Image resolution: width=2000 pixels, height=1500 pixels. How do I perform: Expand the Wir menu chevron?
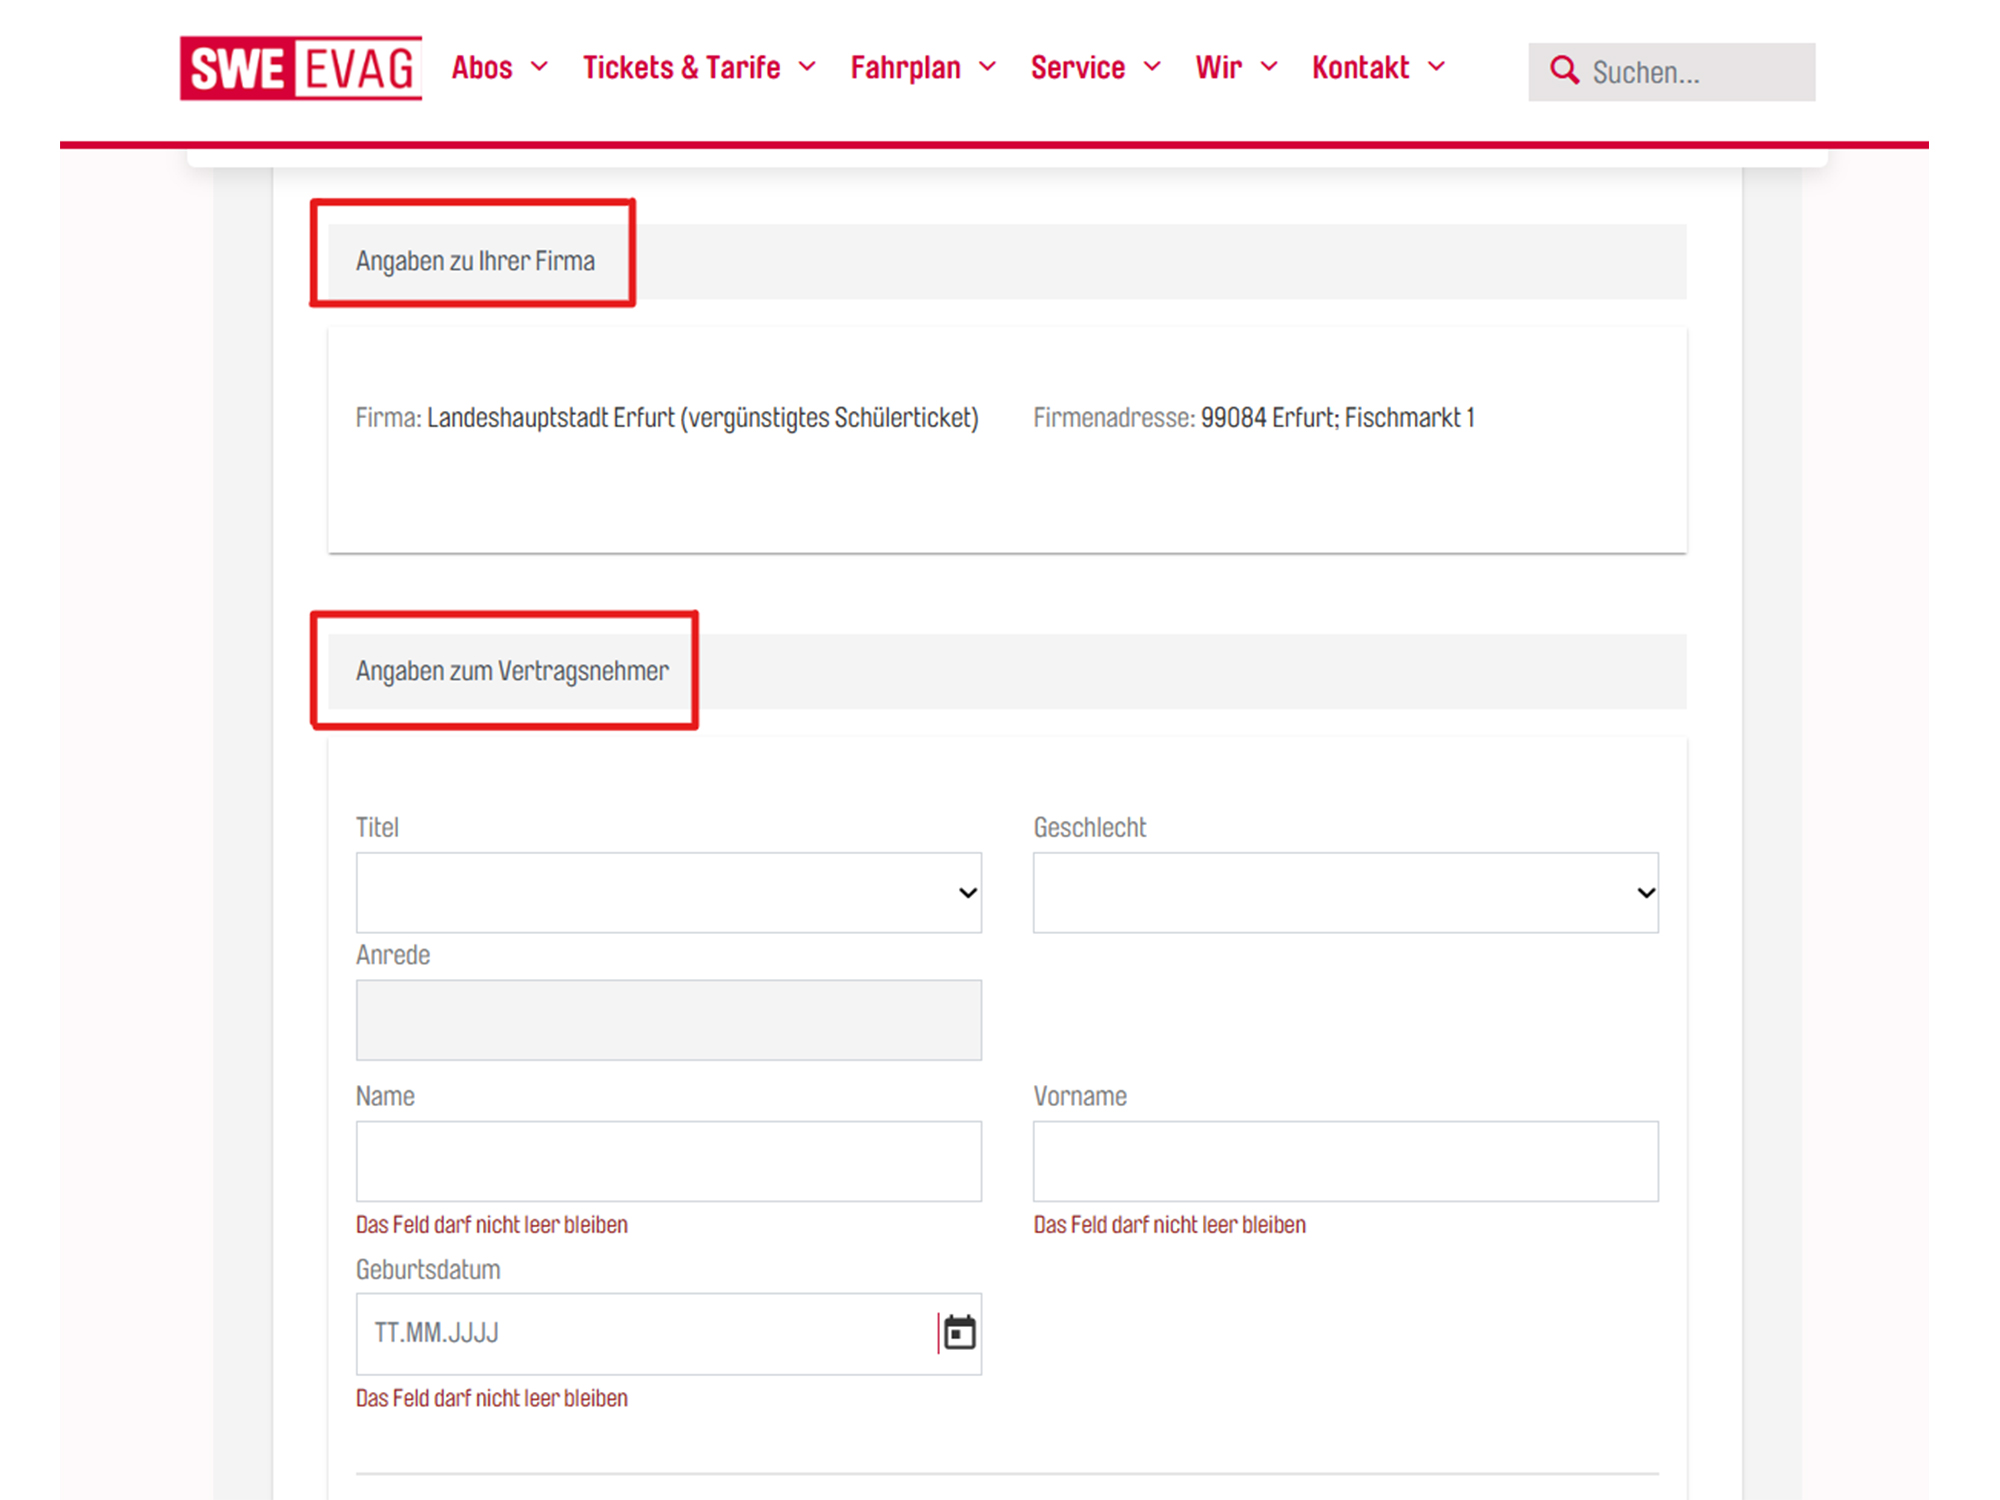point(1269,67)
